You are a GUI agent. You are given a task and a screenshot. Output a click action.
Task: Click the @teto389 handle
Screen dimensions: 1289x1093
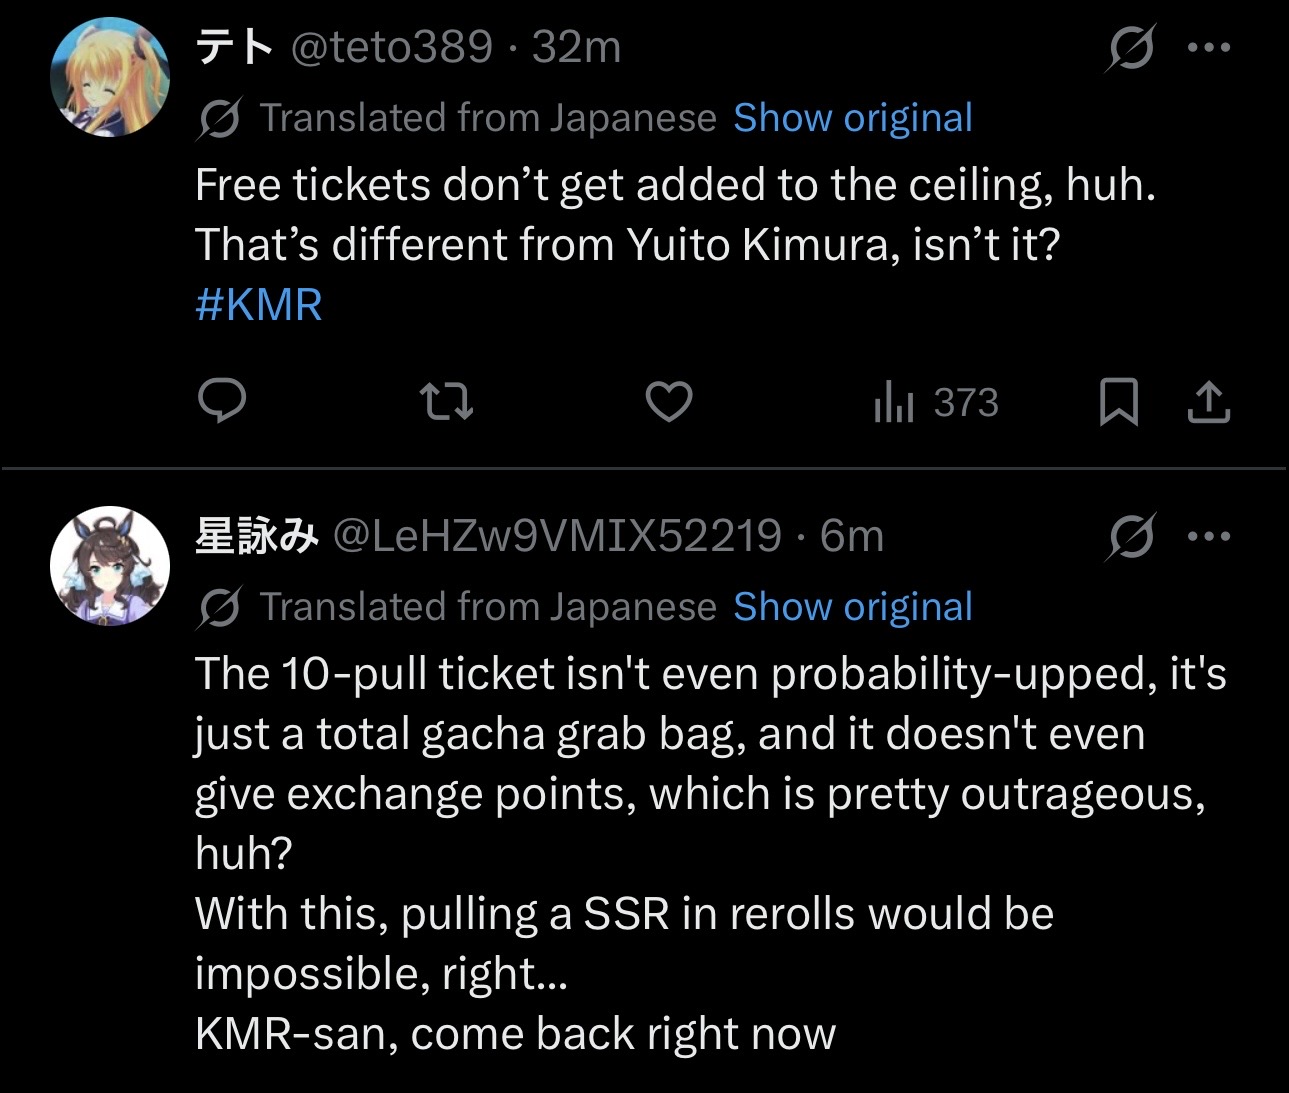(x=392, y=47)
